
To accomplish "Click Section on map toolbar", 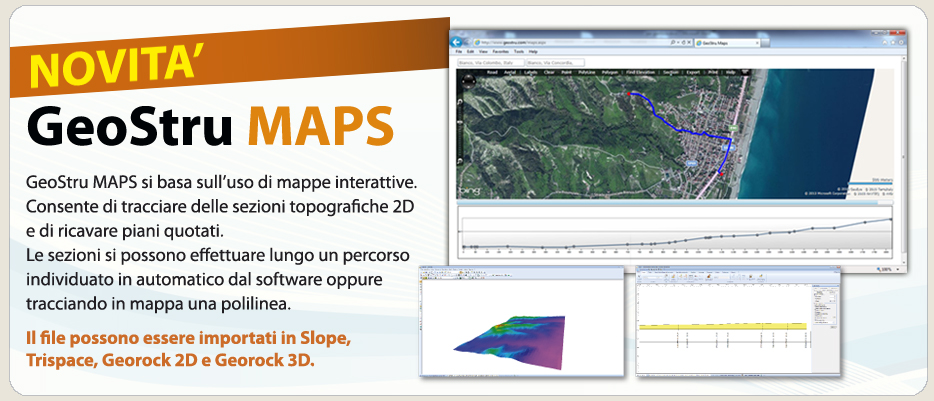I will point(670,73).
